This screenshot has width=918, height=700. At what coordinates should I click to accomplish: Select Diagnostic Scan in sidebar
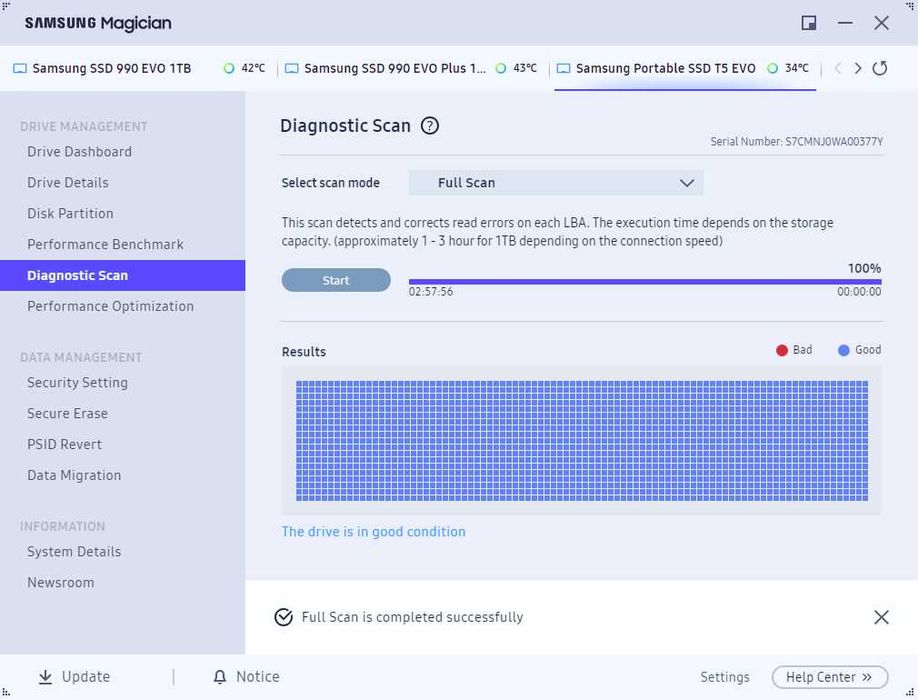pyautogui.click(x=122, y=276)
